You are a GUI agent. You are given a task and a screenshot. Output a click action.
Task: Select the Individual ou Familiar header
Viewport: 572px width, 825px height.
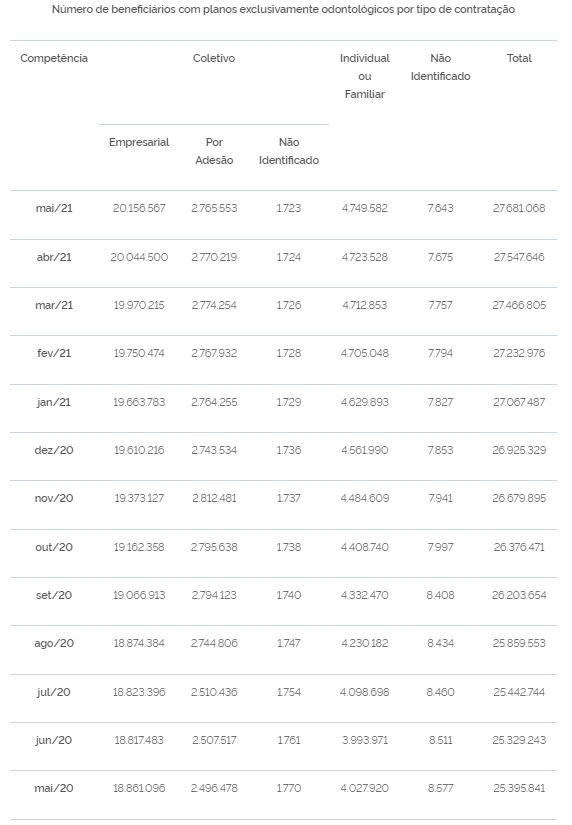[365, 76]
